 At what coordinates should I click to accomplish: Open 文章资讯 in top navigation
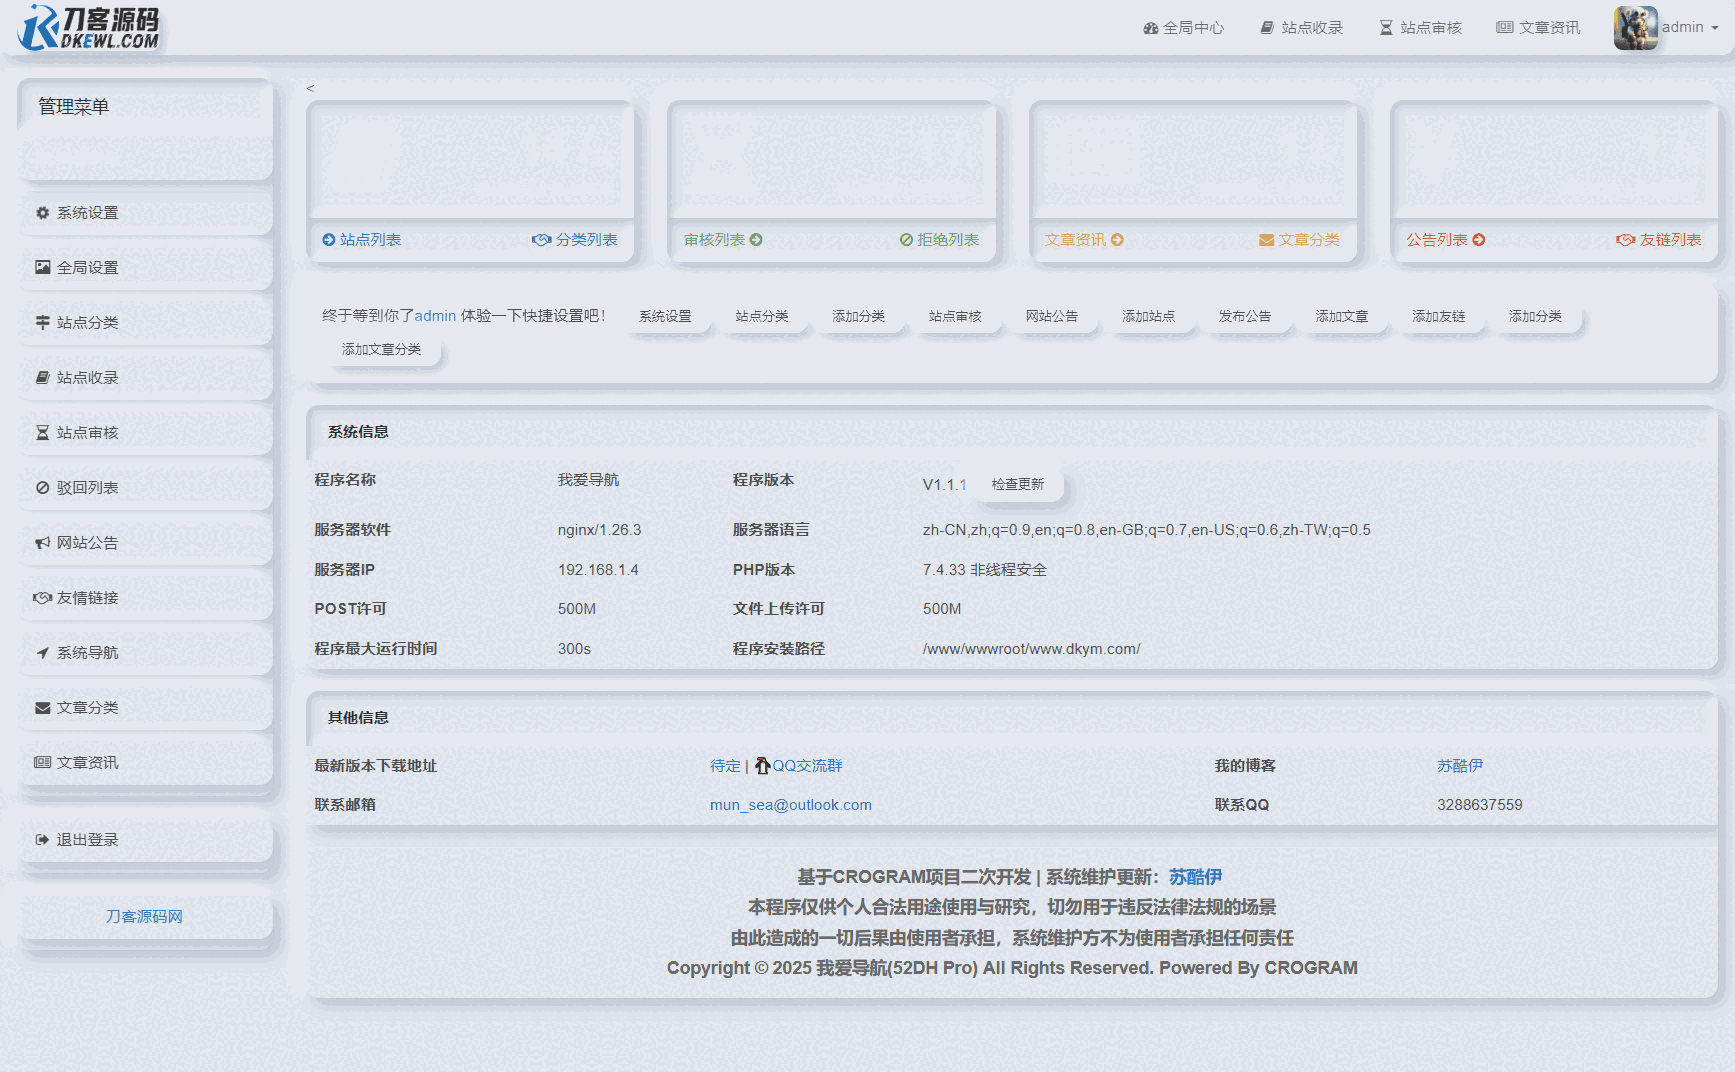(x=1538, y=28)
